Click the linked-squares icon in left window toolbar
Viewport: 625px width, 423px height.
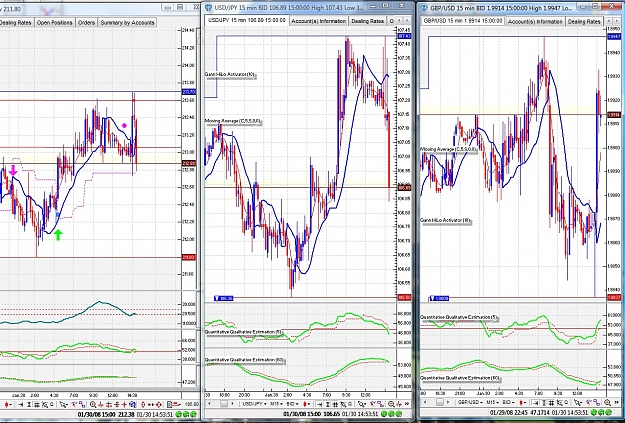coord(82,405)
